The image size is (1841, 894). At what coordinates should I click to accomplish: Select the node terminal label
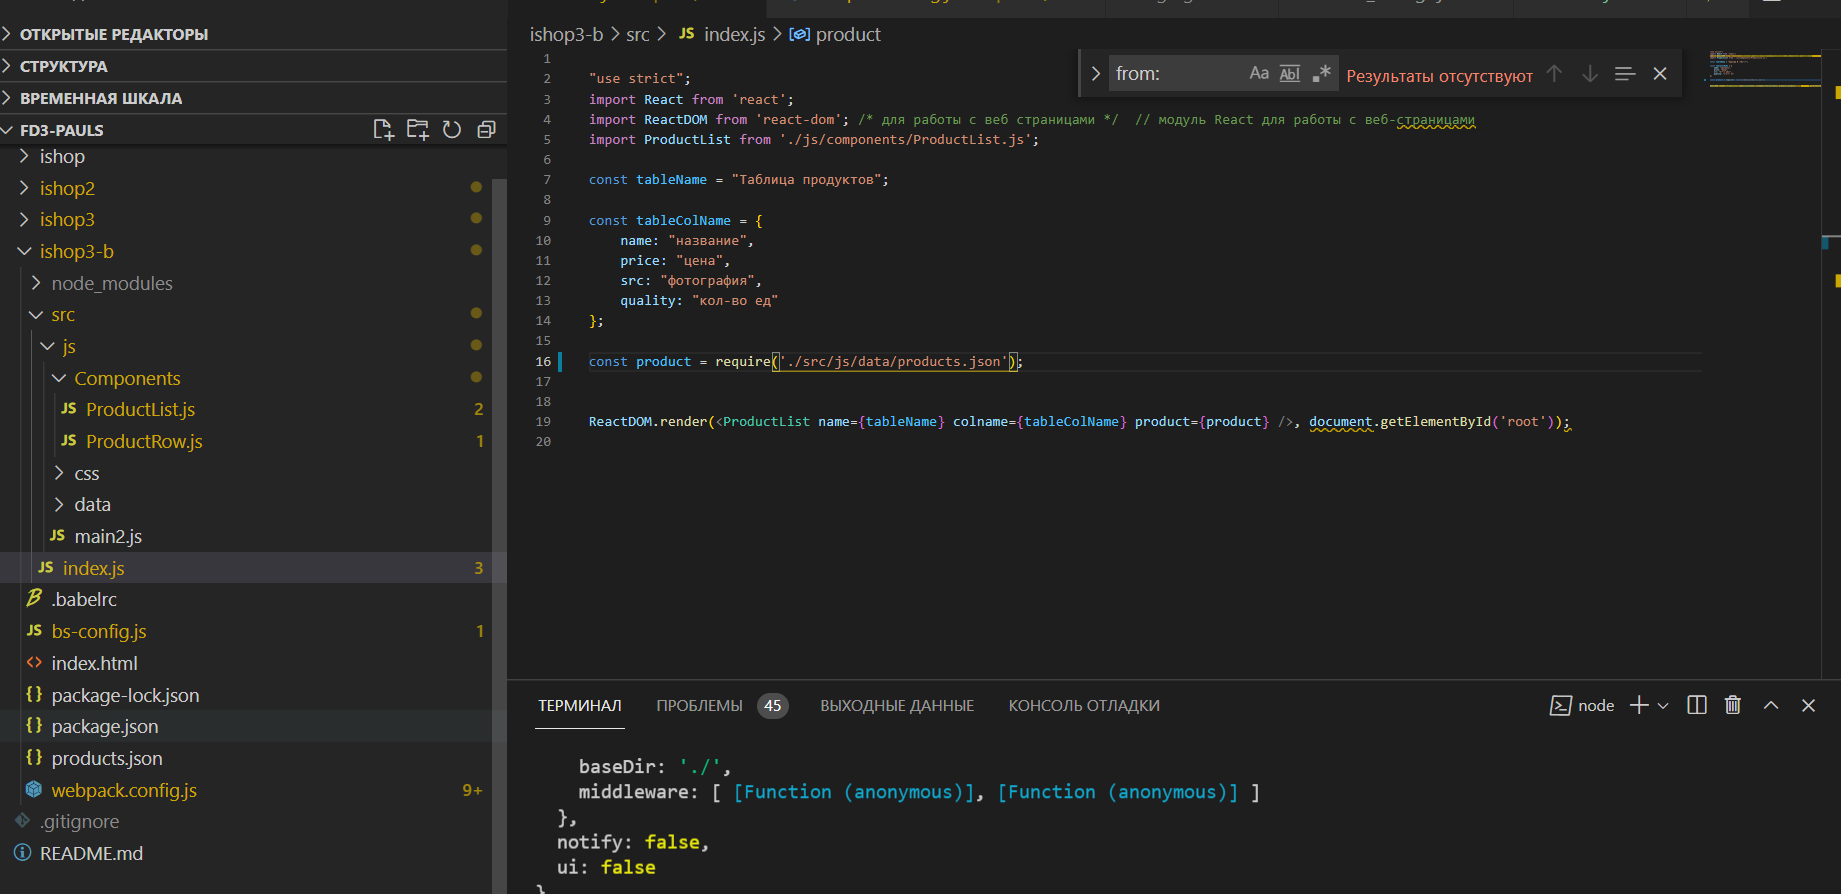(x=1582, y=705)
